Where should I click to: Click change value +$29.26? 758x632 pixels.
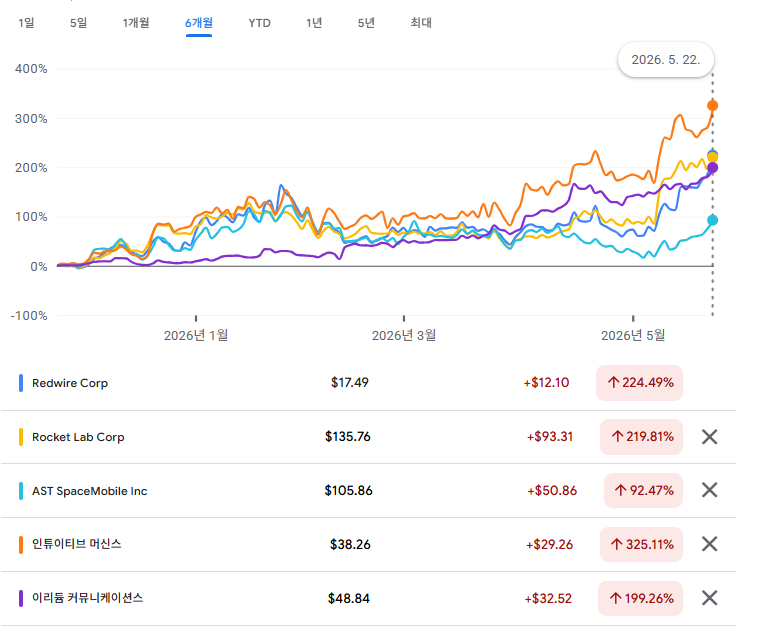[x=549, y=544]
